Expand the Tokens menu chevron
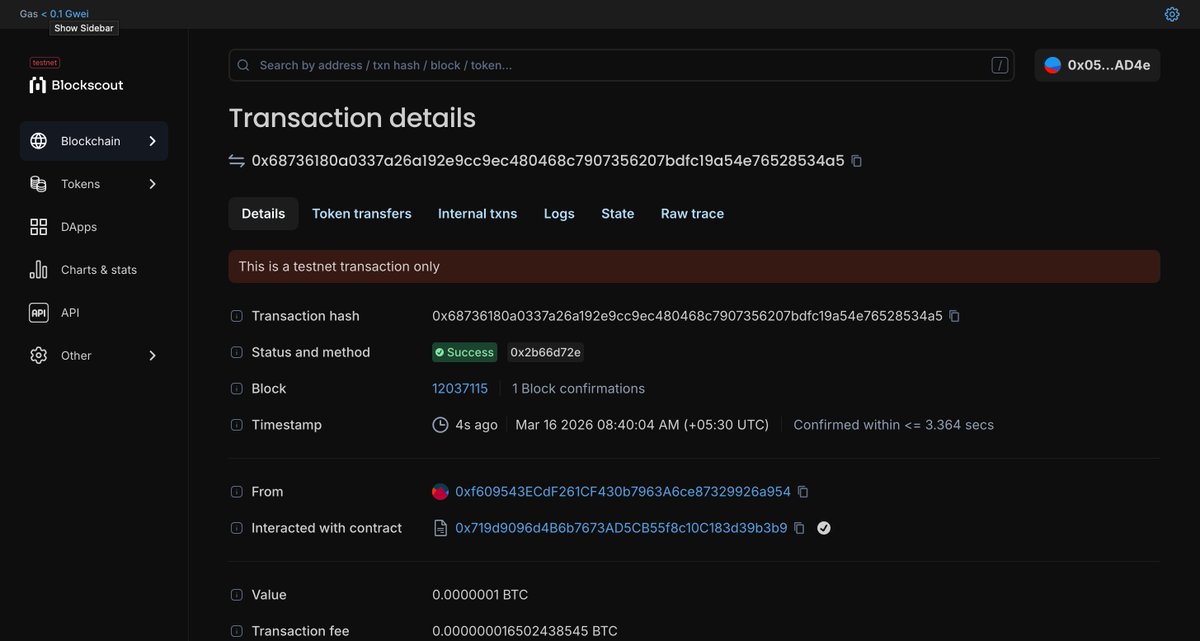Screen dimensions: 1200x641 [x=152, y=184]
